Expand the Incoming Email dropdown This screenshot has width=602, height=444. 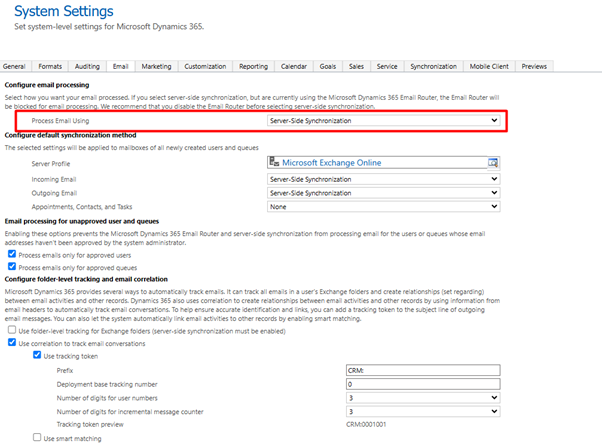[383, 179]
